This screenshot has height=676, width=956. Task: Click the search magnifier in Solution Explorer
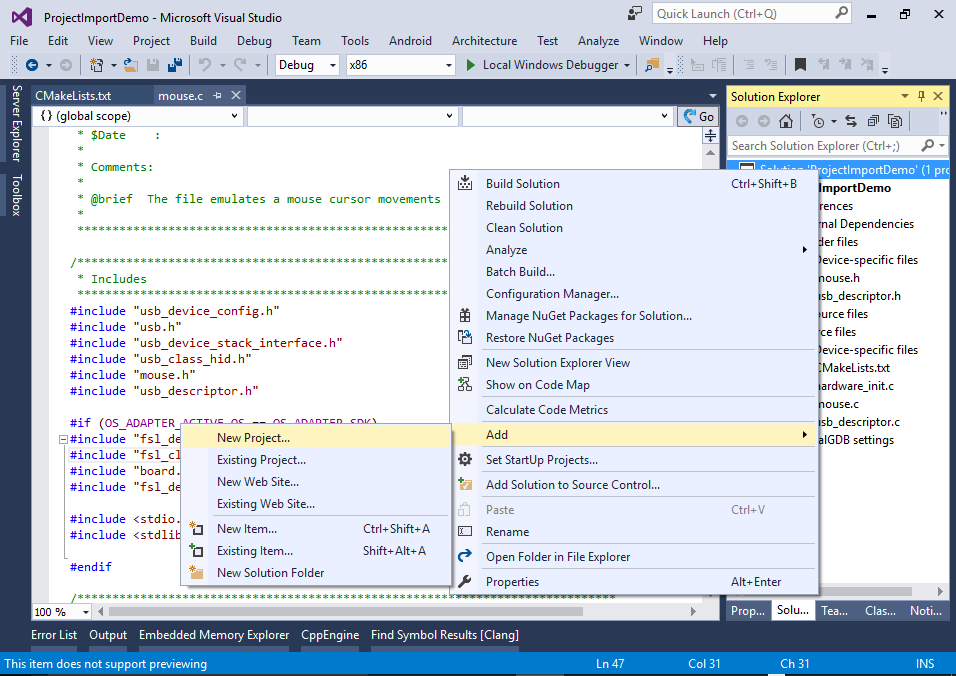pos(928,146)
